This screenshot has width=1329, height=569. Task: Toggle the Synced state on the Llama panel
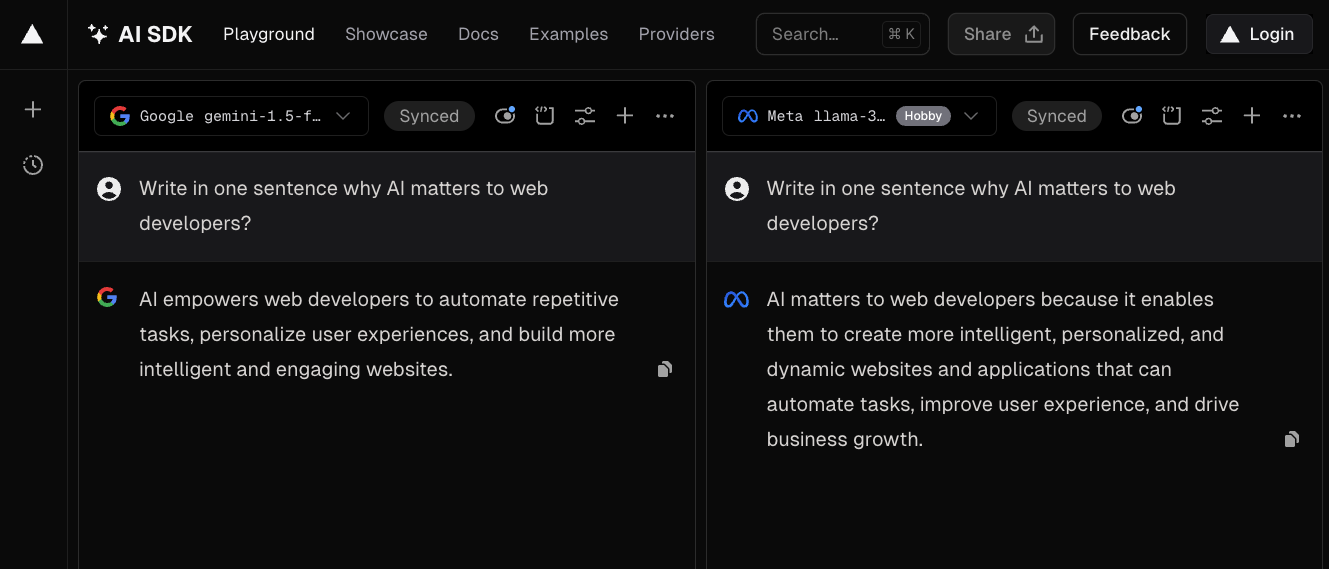click(1056, 116)
